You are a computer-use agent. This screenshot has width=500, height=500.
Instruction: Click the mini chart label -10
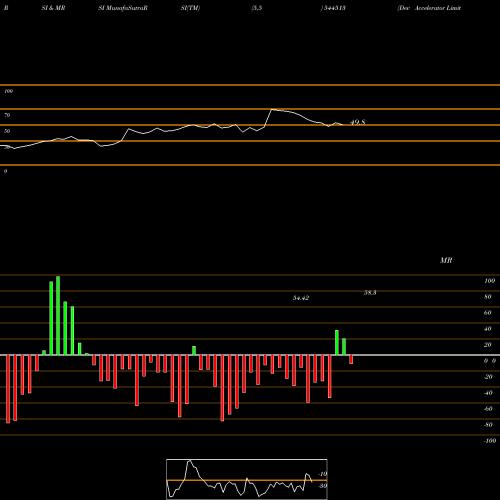pyautogui.click(x=322, y=474)
